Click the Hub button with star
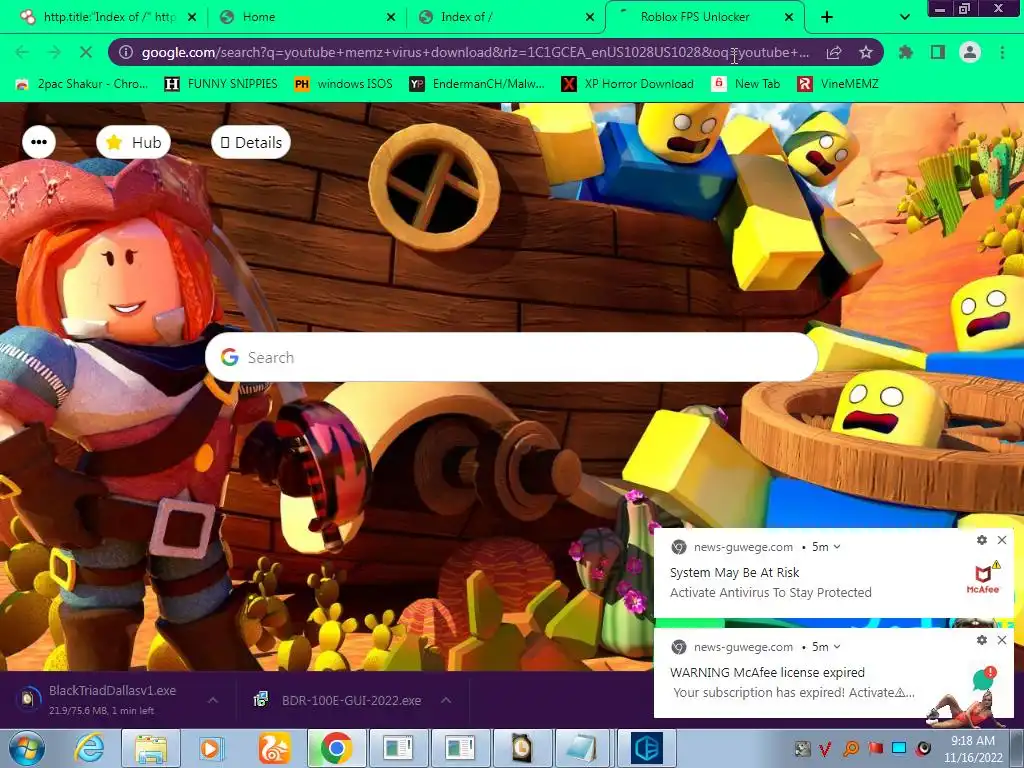Image resolution: width=1024 pixels, height=768 pixels. coord(133,142)
